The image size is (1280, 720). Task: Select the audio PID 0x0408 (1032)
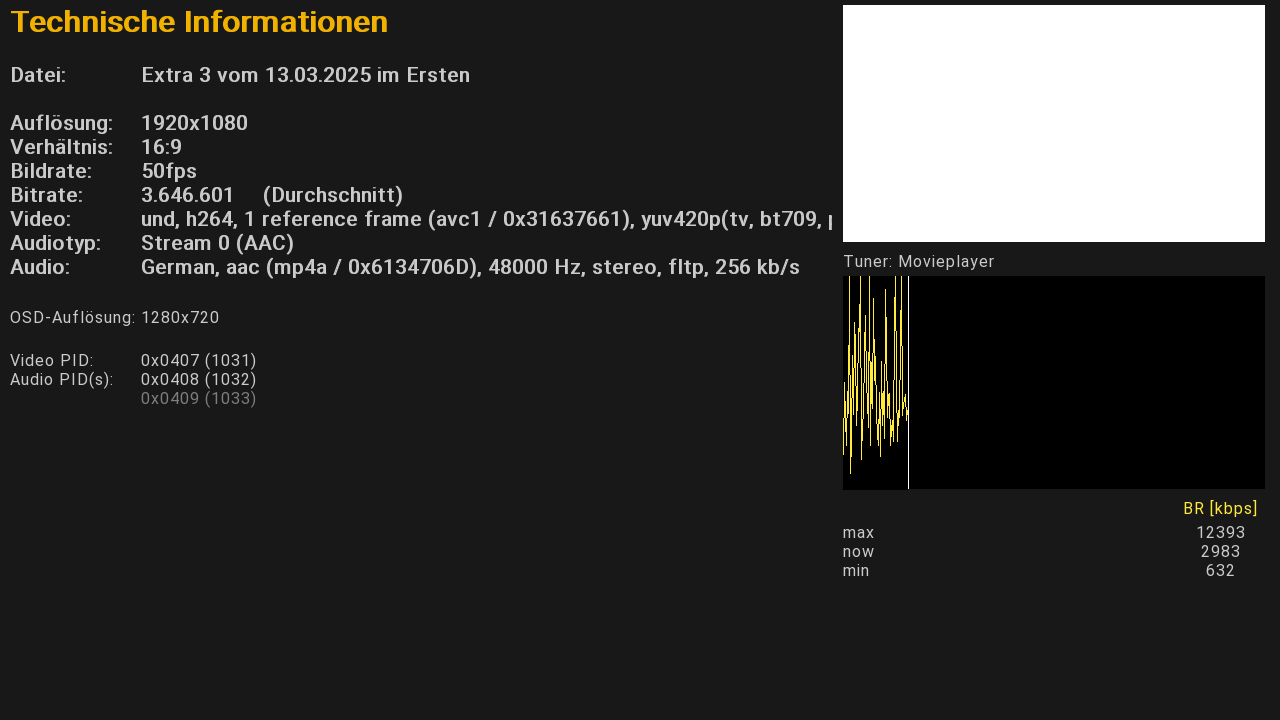tap(198, 379)
